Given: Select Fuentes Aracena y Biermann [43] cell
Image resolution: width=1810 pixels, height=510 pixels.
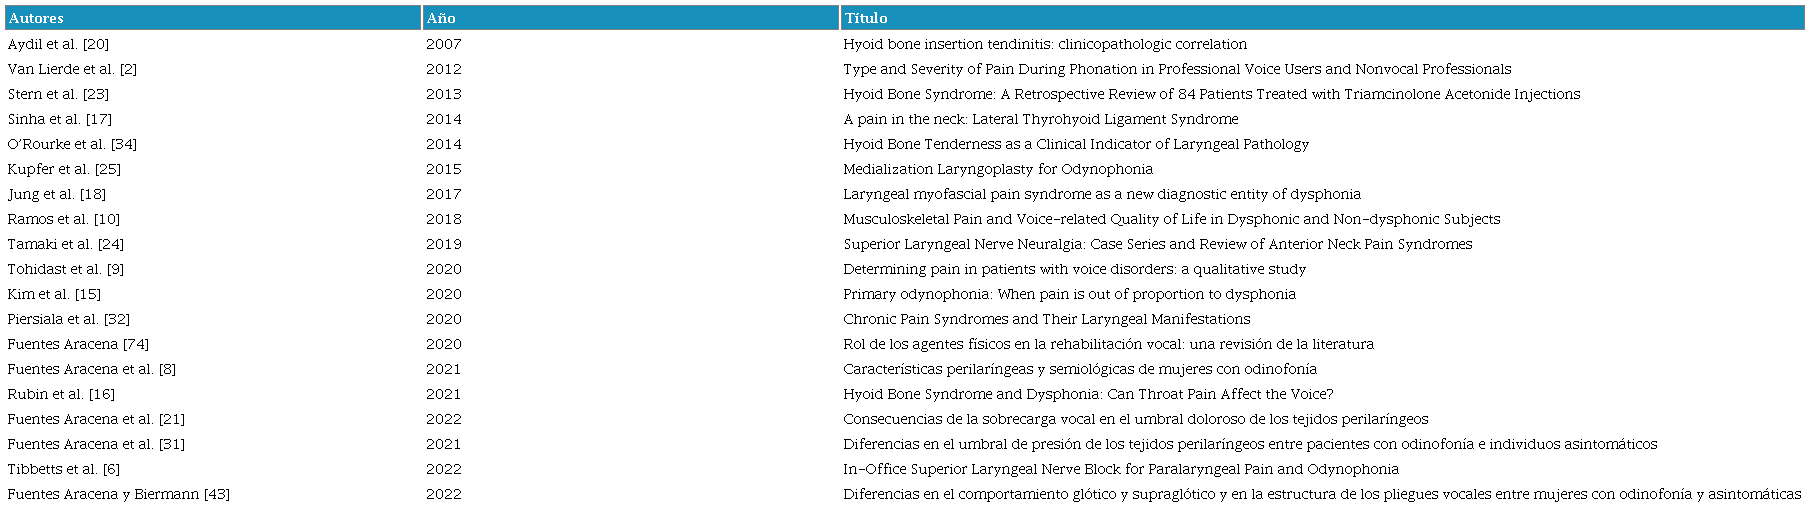Looking at the screenshot, I should [118, 494].
